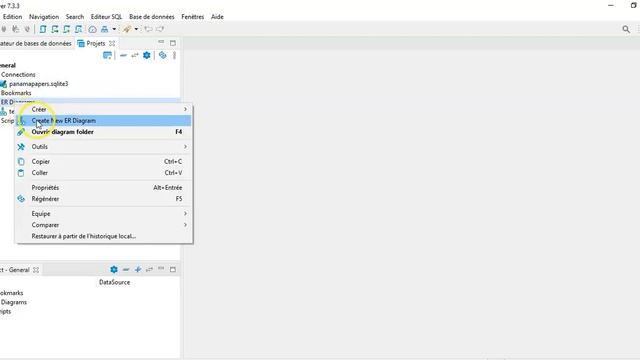Open the Edition menu
The width and height of the screenshot is (640, 360).
pos(12,17)
